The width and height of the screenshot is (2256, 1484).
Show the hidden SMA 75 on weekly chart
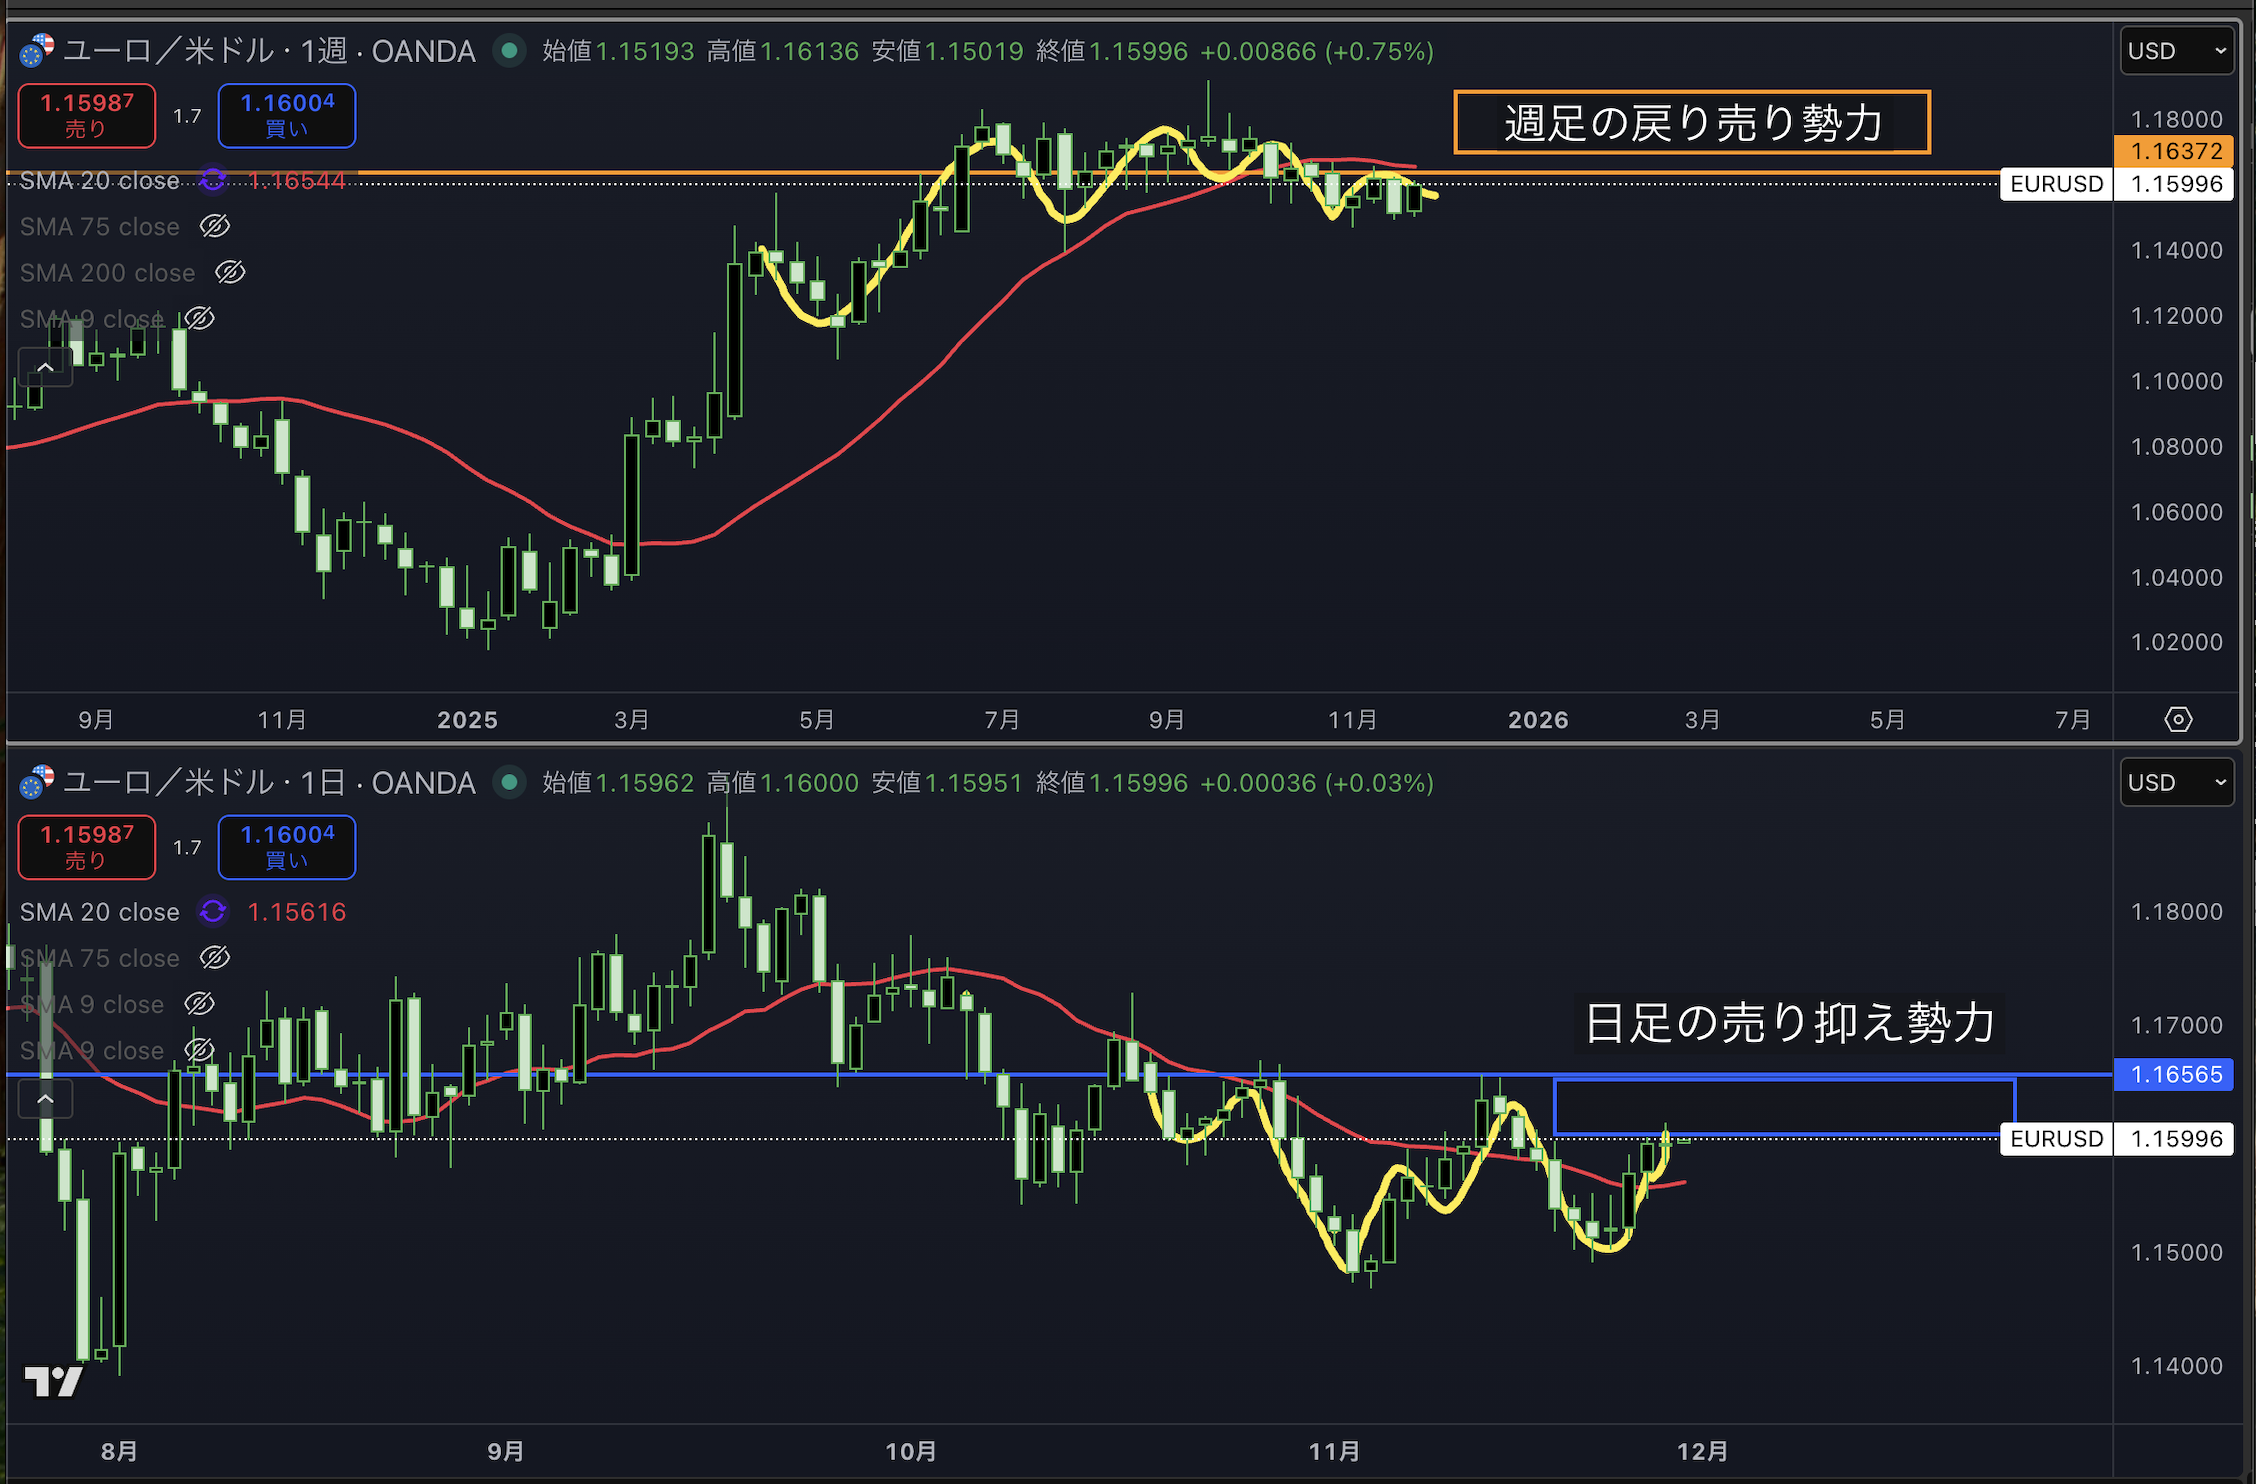coord(214,227)
